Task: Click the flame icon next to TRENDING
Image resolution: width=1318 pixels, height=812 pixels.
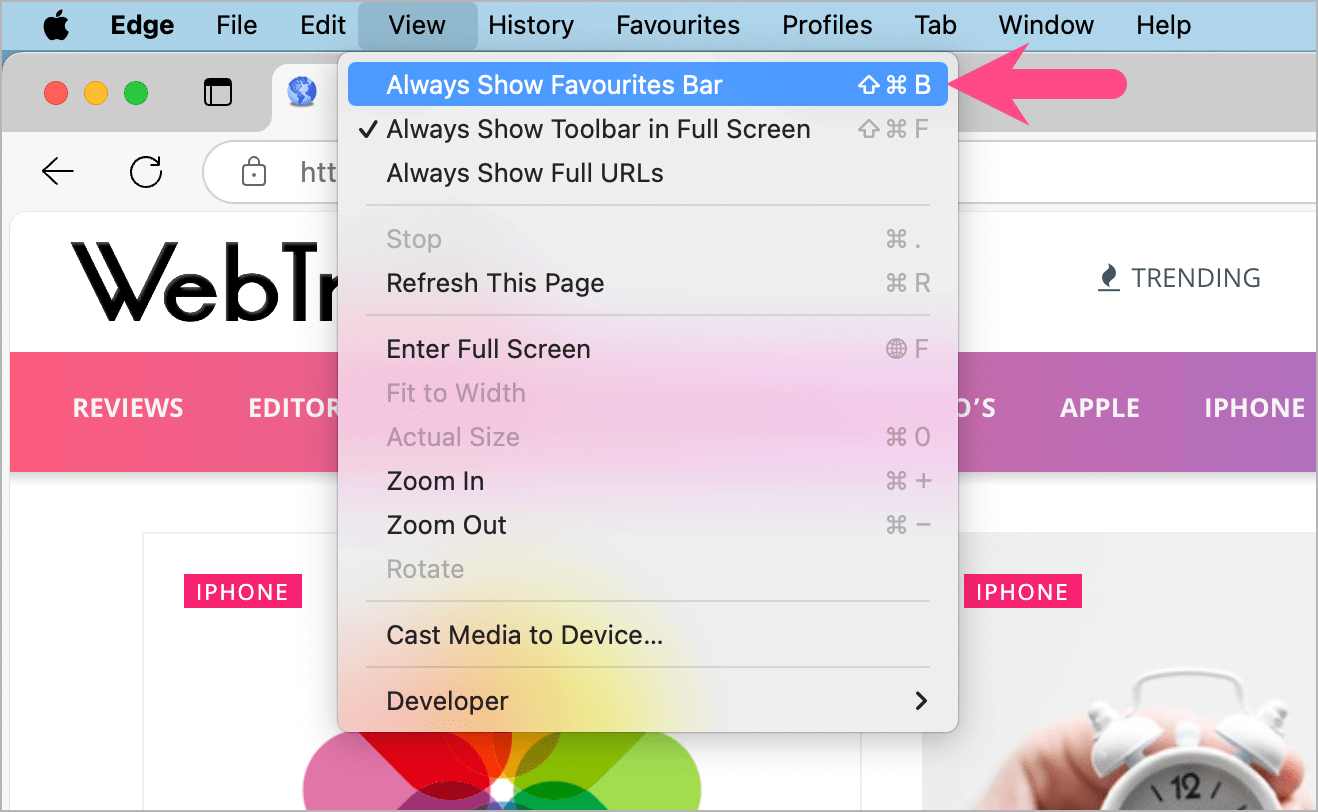Action: pos(1108,277)
